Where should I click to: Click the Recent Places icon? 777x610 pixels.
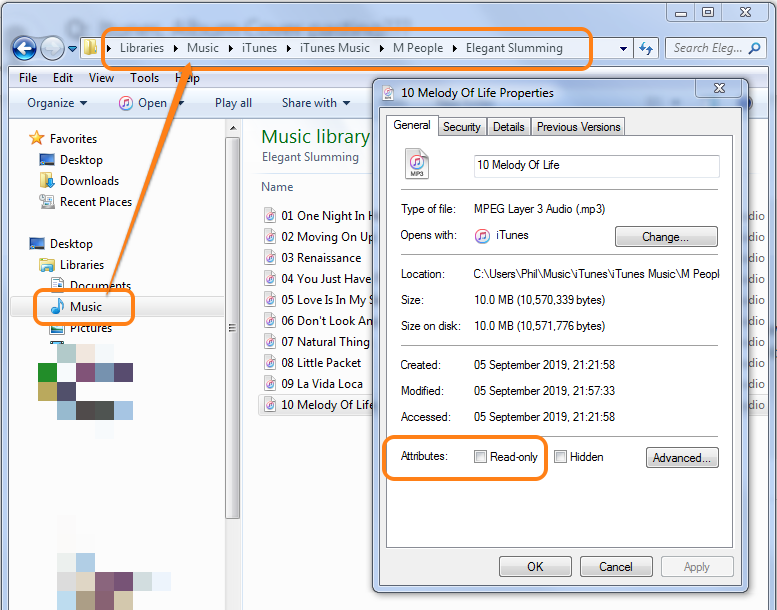(x=47, y=202)
